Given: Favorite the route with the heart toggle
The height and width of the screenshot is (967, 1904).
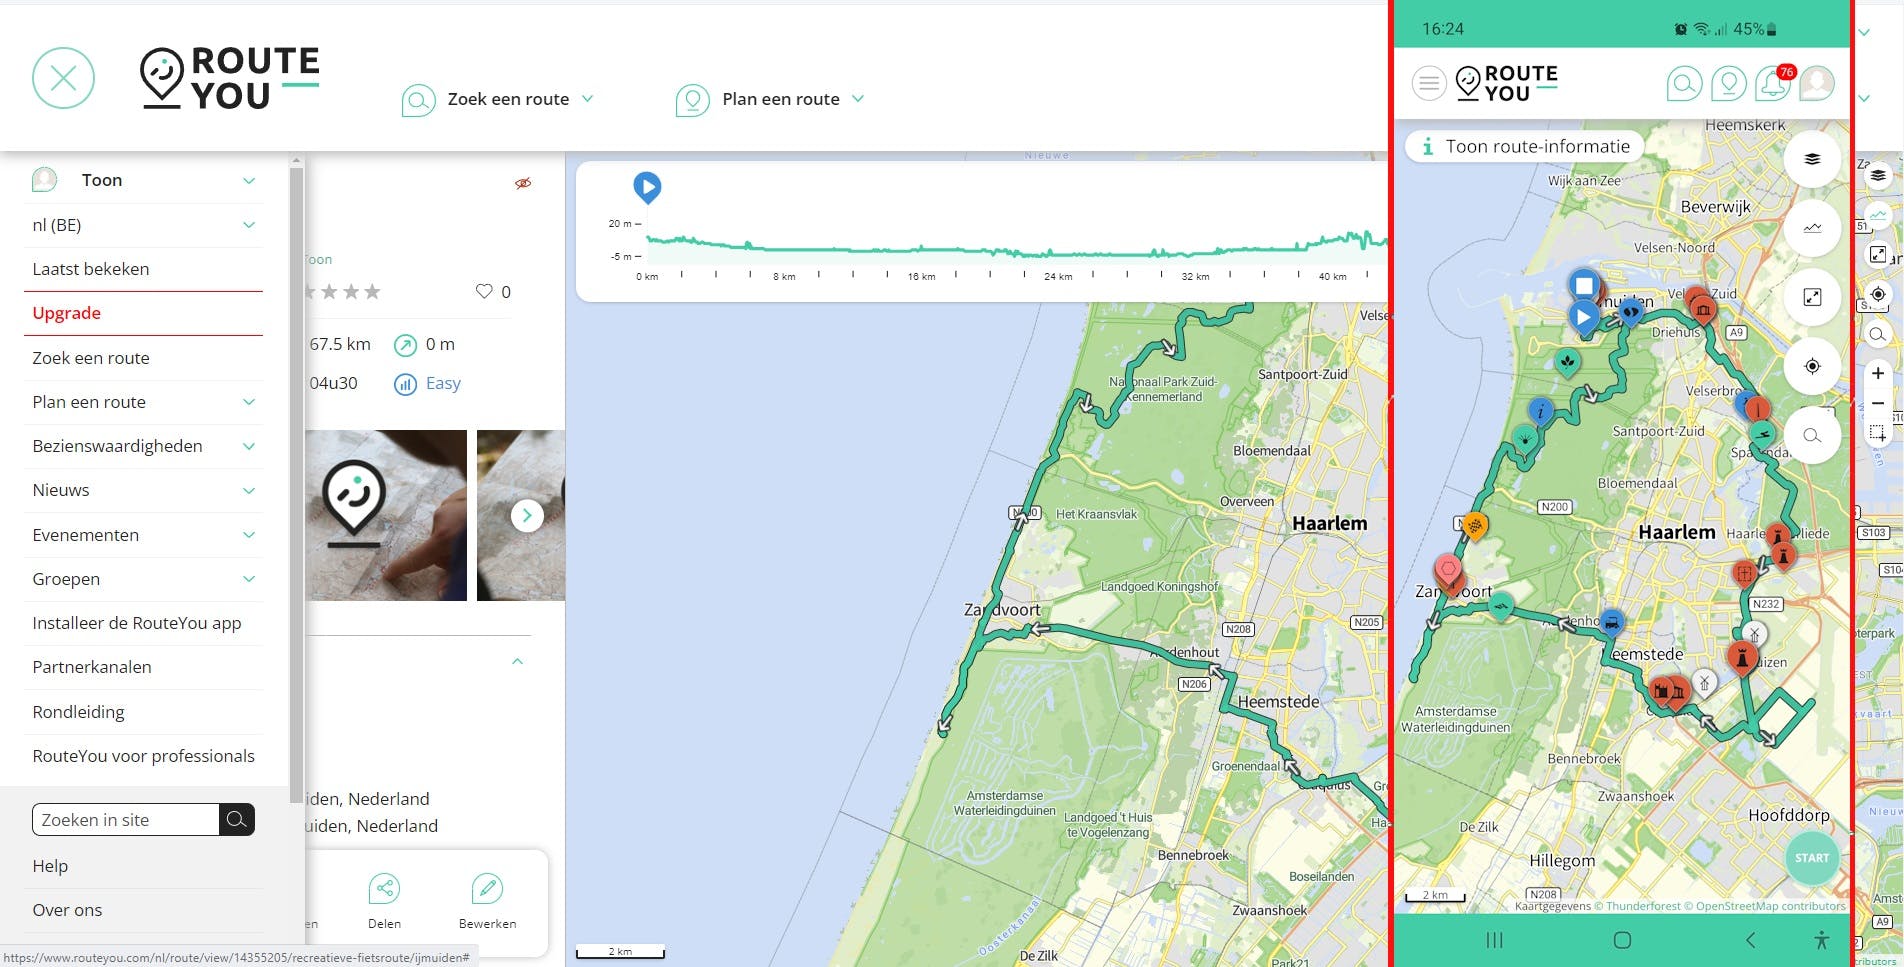Looking at the screenshot, I should (x=484, y=291).
